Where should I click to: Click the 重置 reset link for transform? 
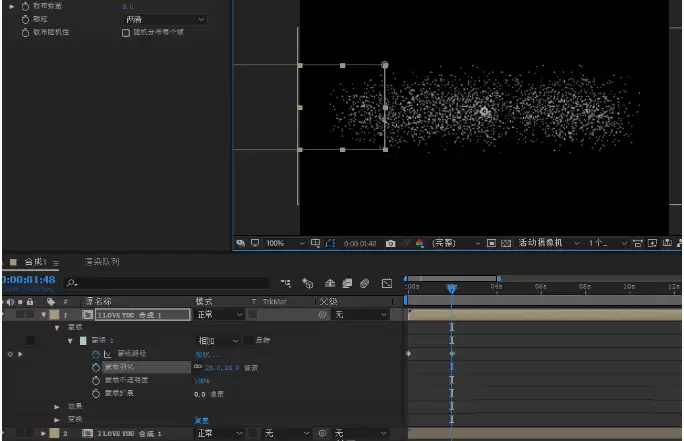click(x=201, y=420)
